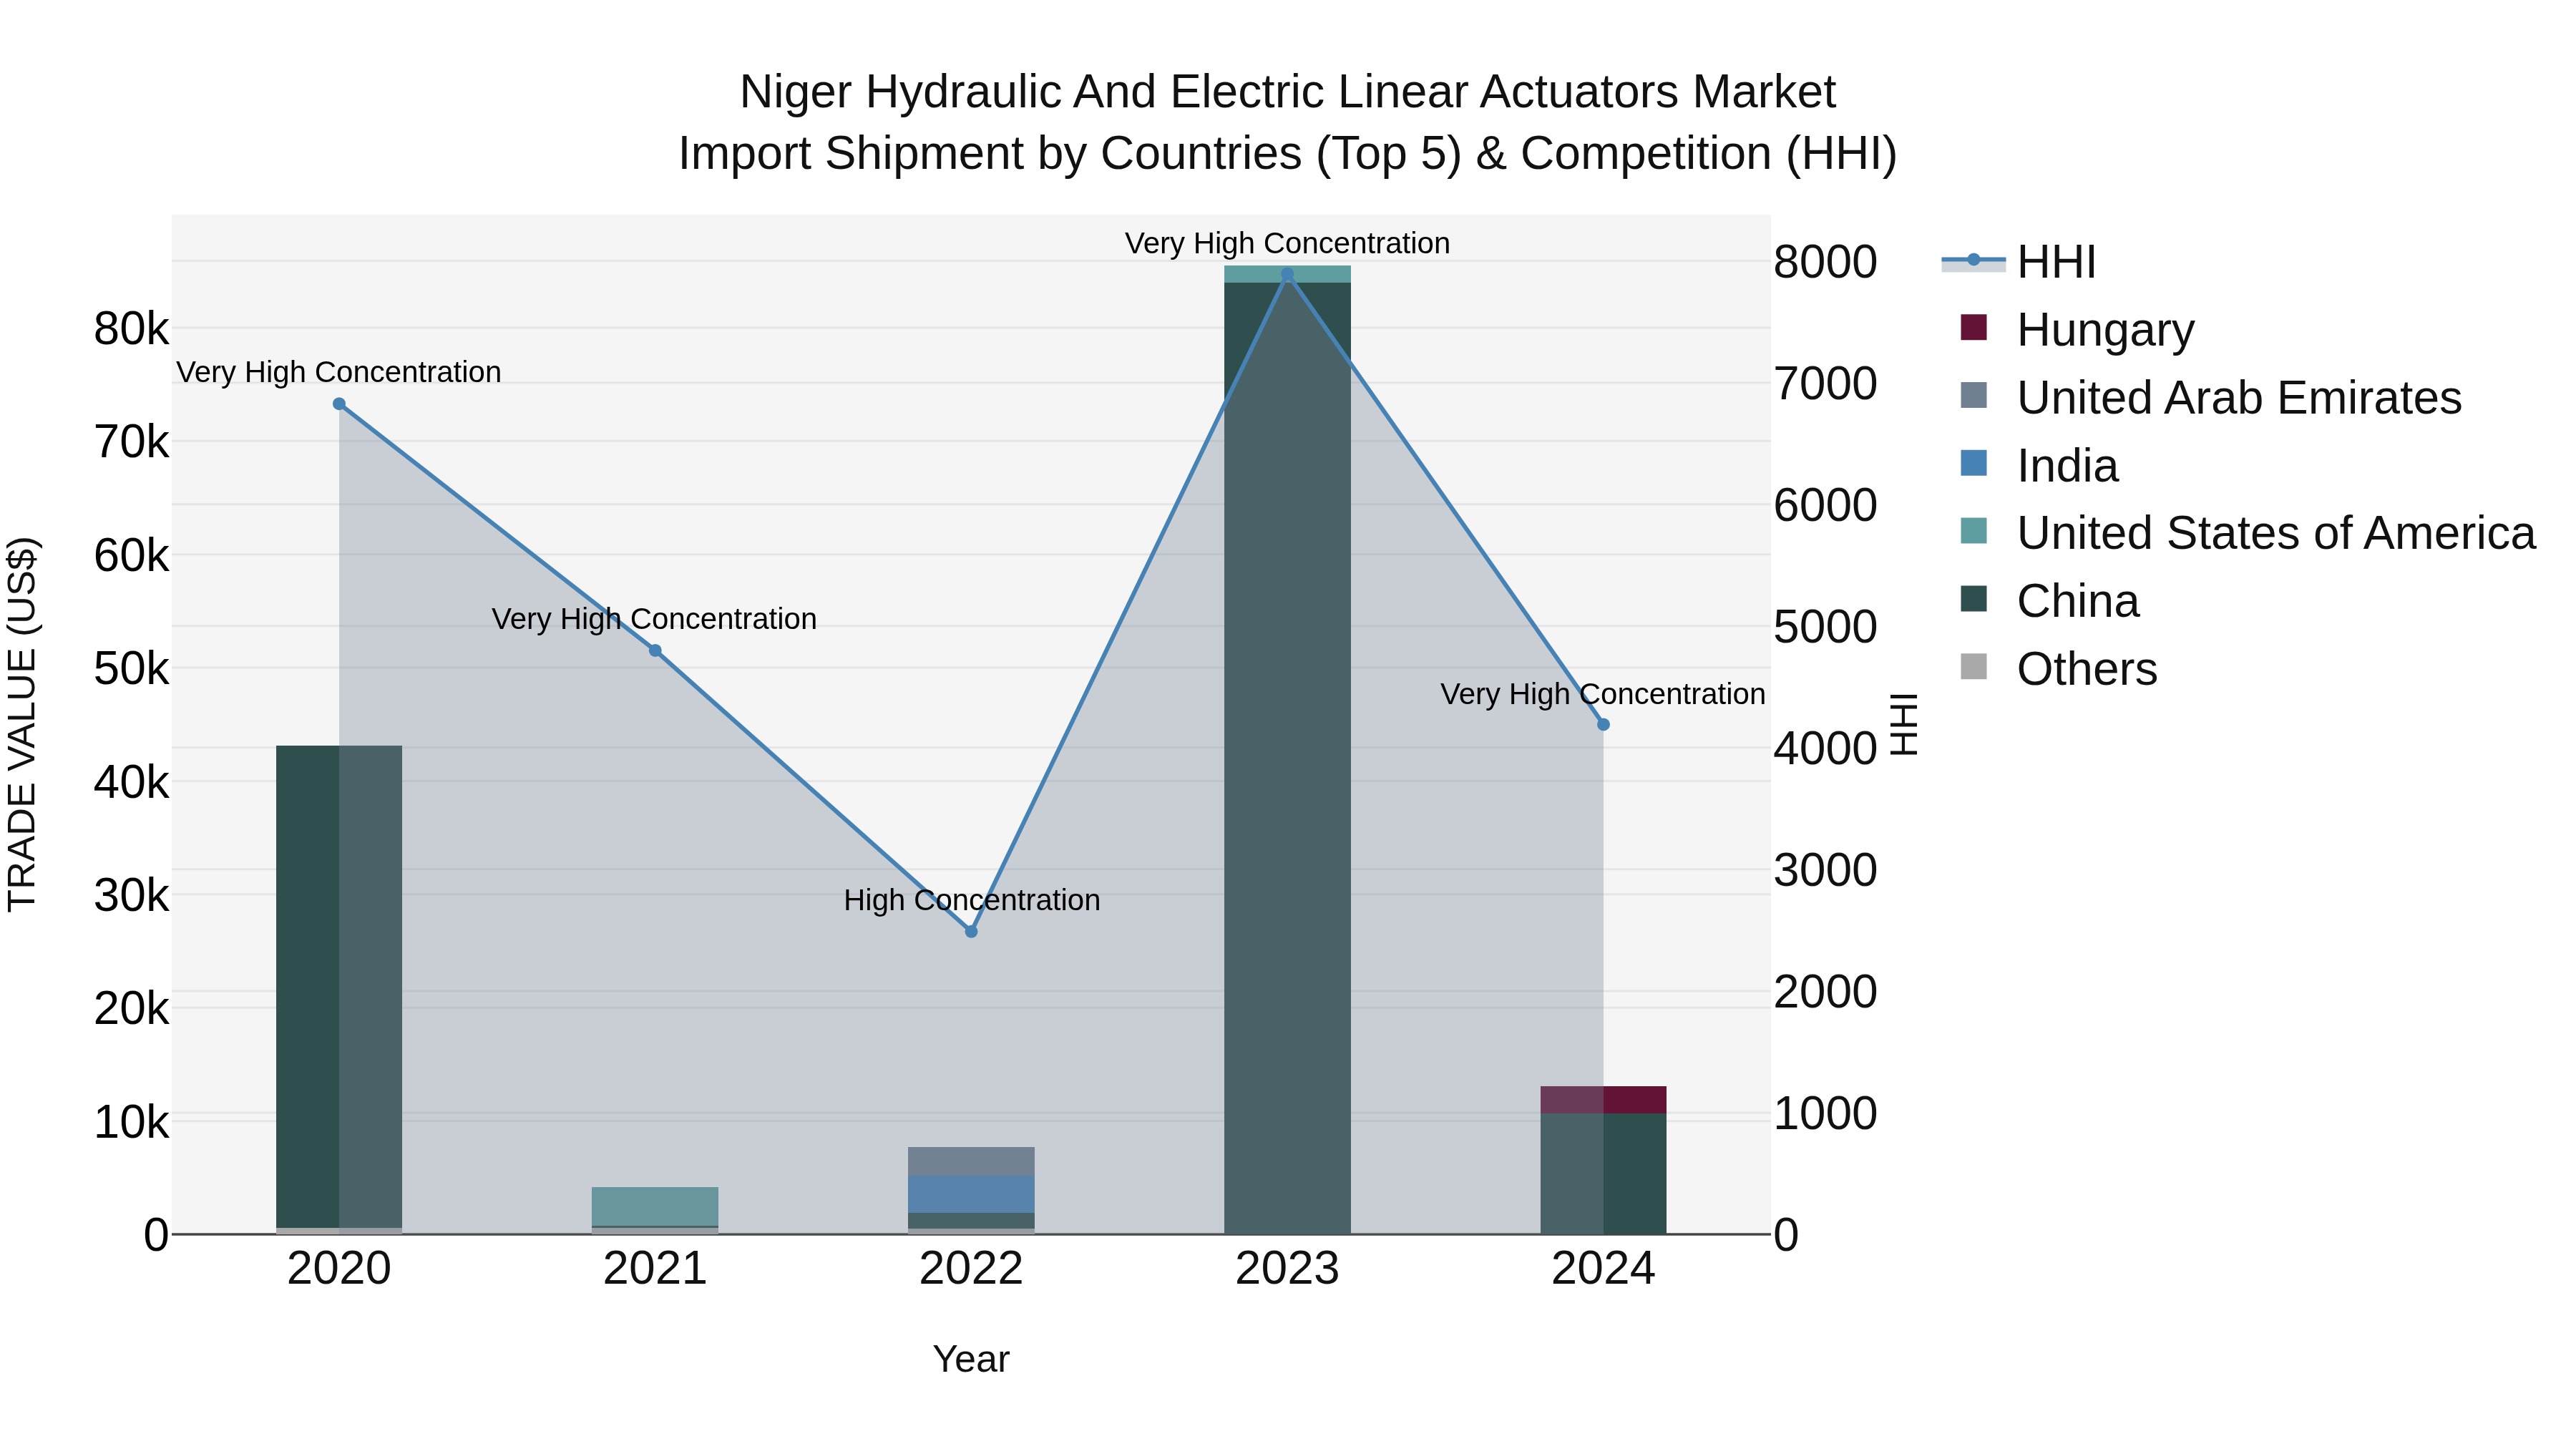Click the United States teal swatch
2576x1449 pixels.
(1974, 531)
